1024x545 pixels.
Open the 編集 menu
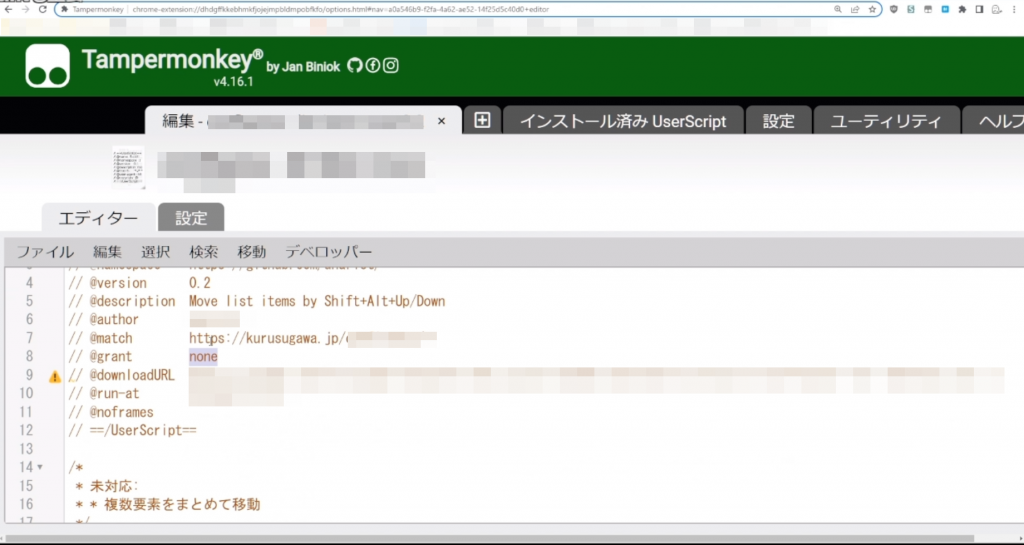point(107,252)
